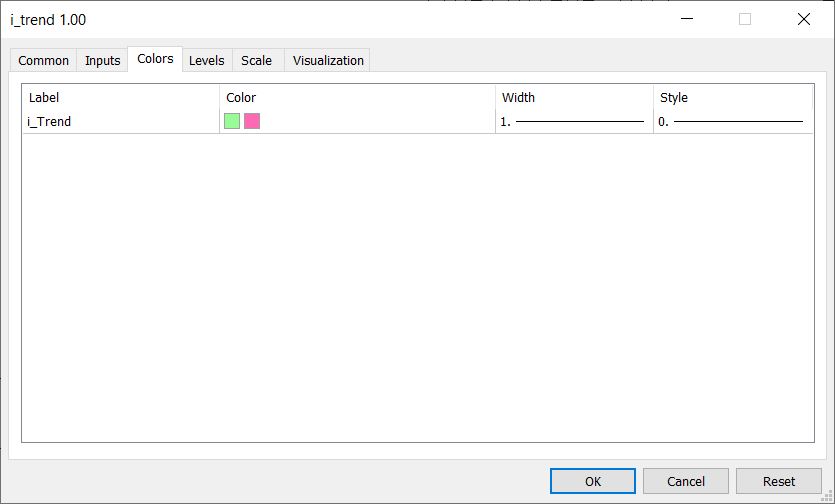
Task: Close the i_trend dialog window
Action: [x=804, y=19]
